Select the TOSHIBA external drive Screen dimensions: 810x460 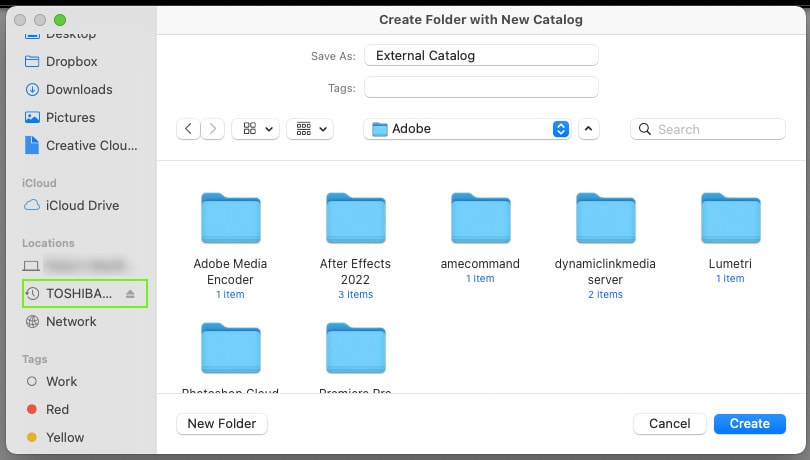pos(85,294)
